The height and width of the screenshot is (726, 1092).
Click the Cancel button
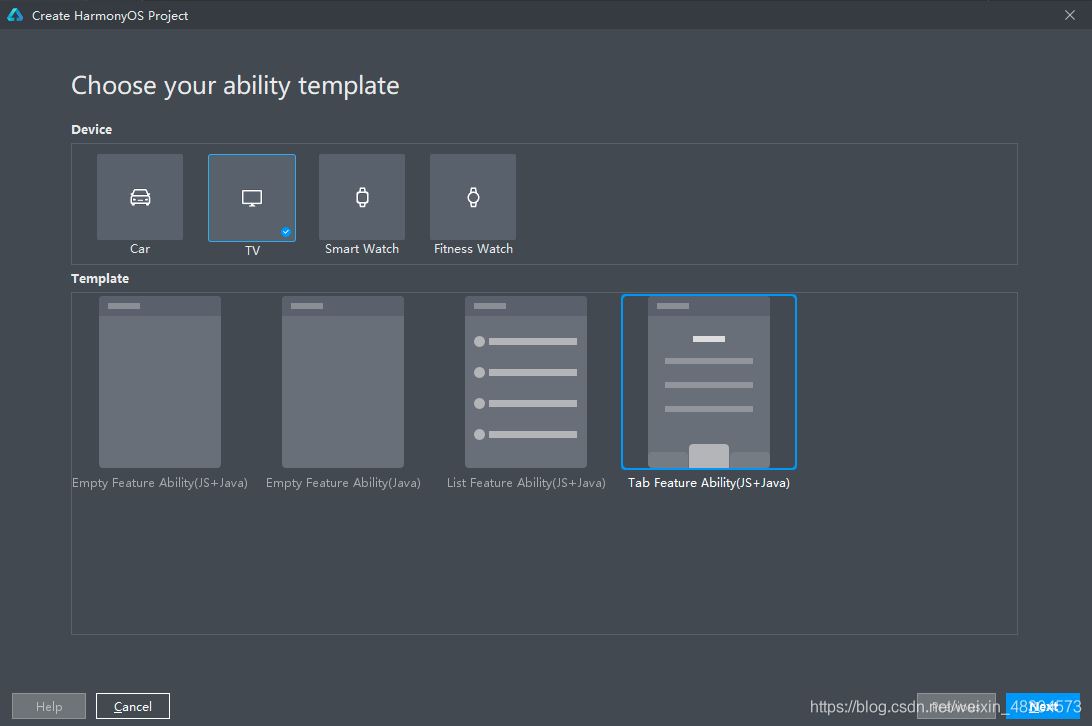(133, 706)
